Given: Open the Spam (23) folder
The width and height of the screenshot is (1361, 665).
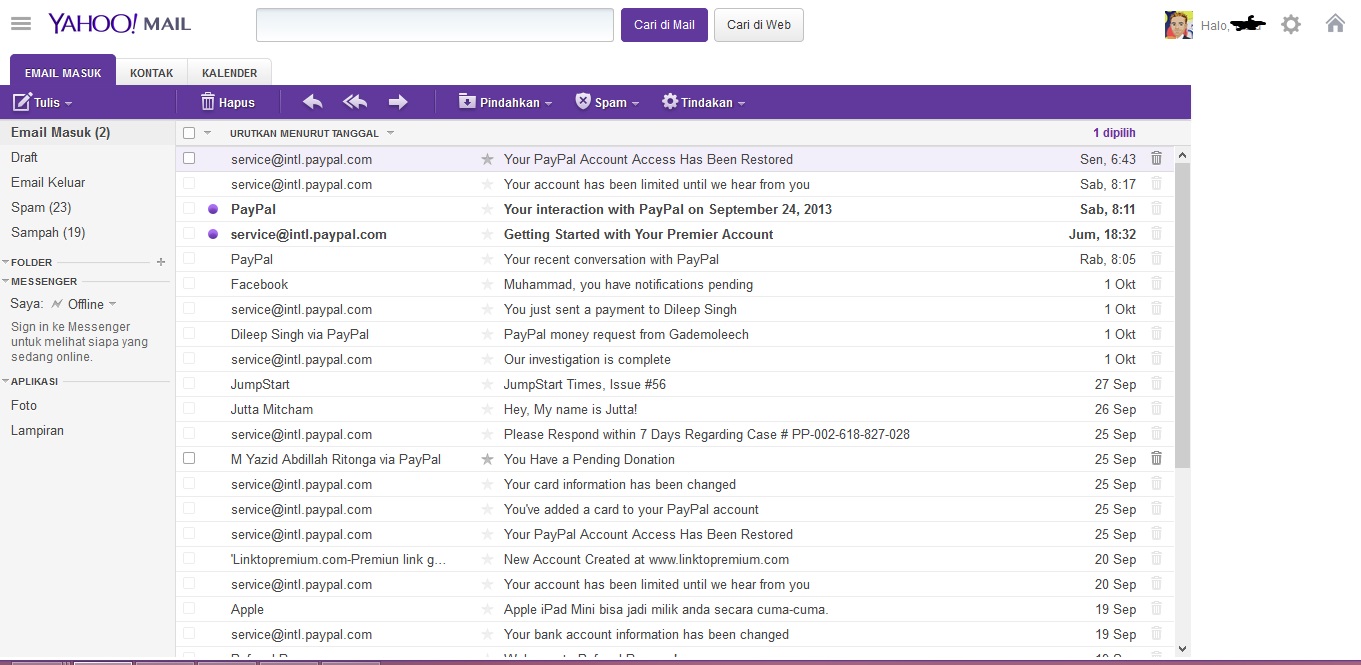Looking at the screenshot, I should (41, 207).
